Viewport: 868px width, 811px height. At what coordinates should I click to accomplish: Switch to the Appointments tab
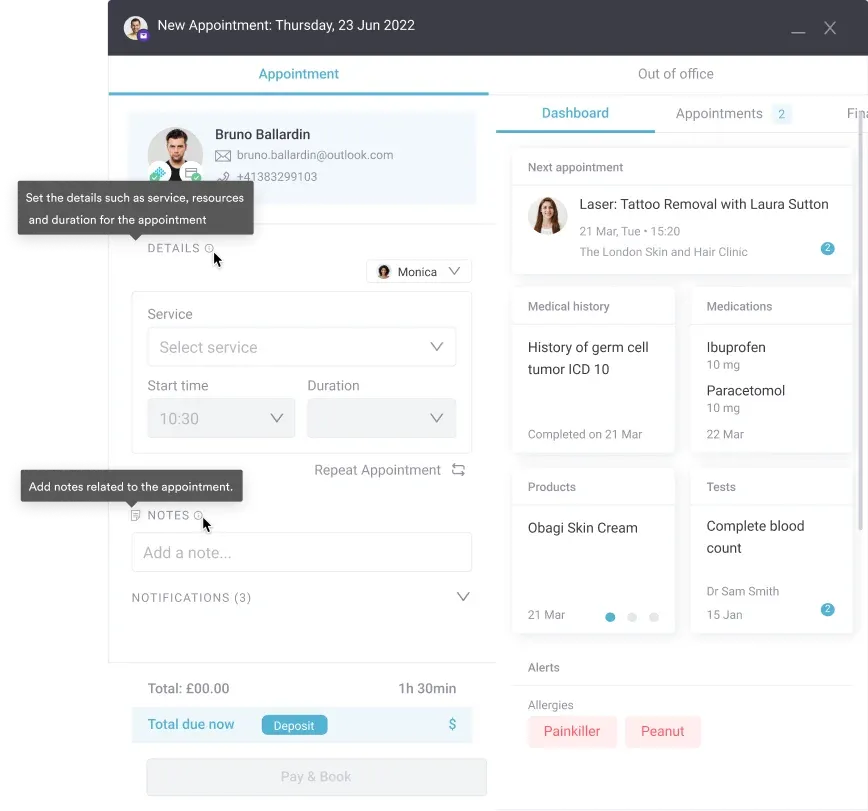pyautogui.click(x=718, y=113)
